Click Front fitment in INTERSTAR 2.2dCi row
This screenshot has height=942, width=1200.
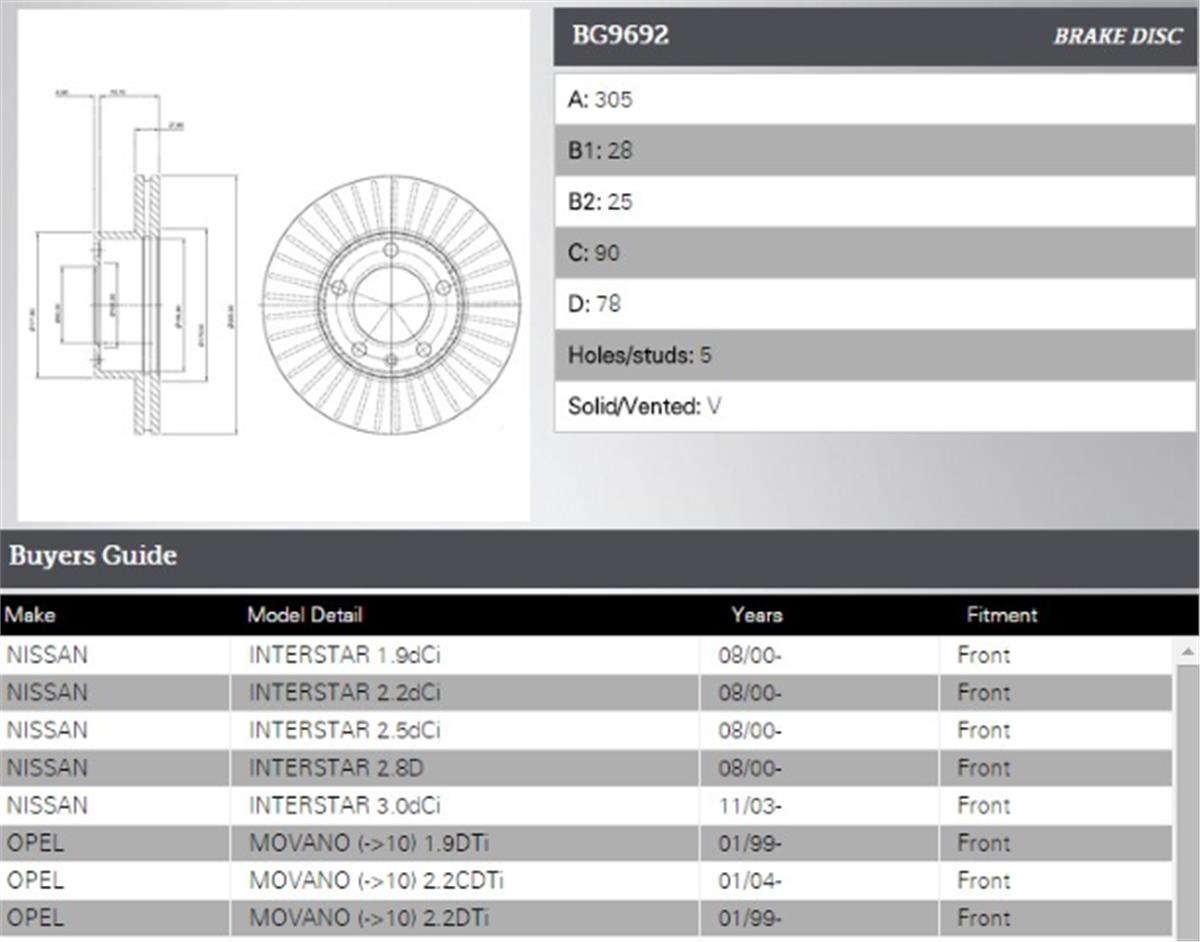[x=983, y=693]
